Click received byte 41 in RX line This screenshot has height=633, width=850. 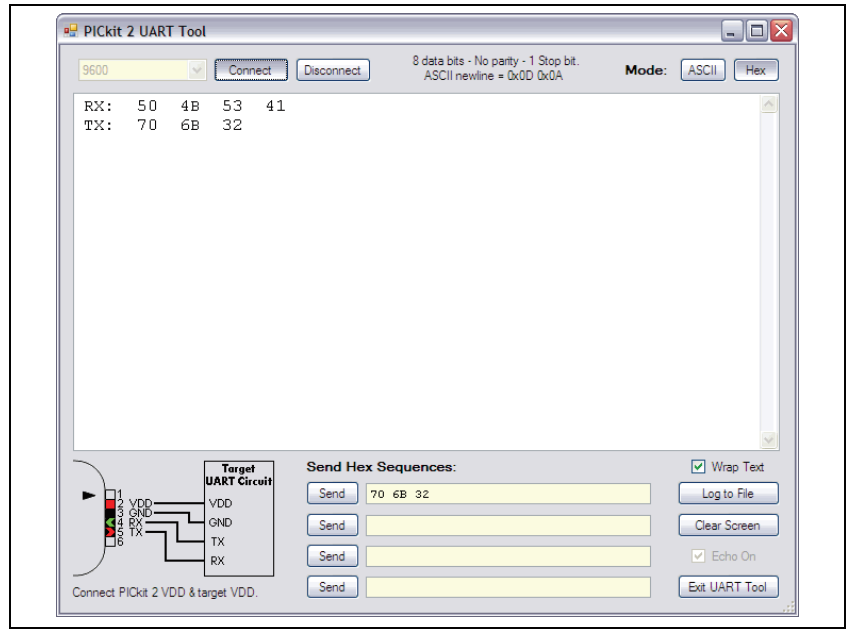click(275, 106)
